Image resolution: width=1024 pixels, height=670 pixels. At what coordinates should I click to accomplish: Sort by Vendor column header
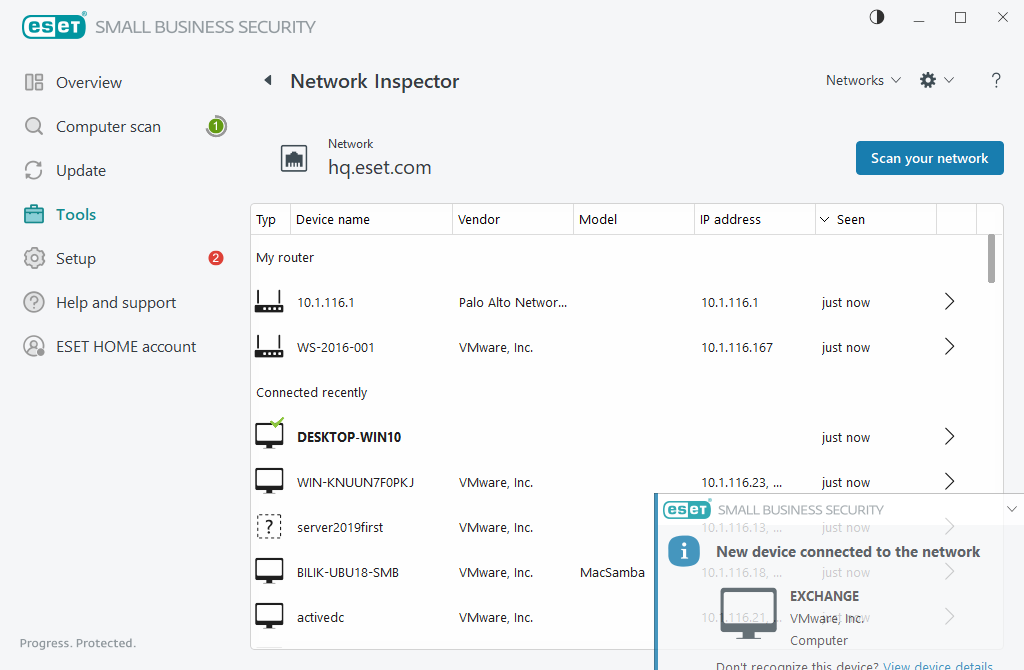click(513, 219)
